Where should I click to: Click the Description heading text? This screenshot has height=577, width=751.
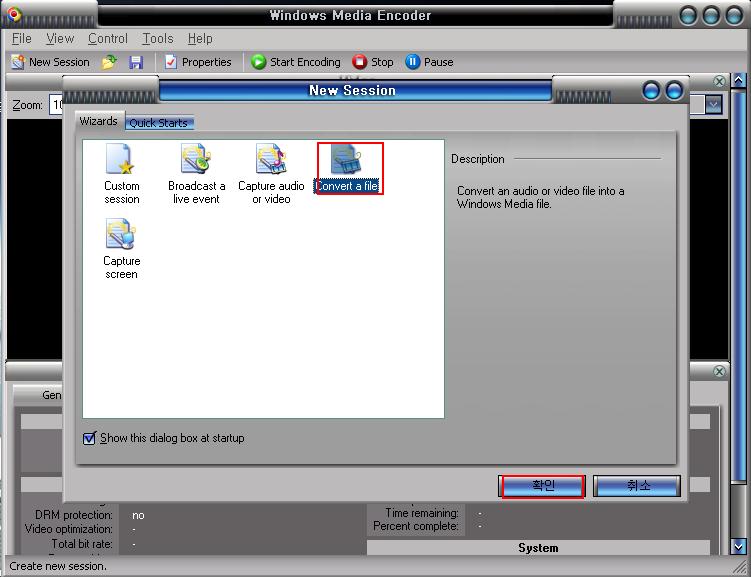click(x=478, y=159)
